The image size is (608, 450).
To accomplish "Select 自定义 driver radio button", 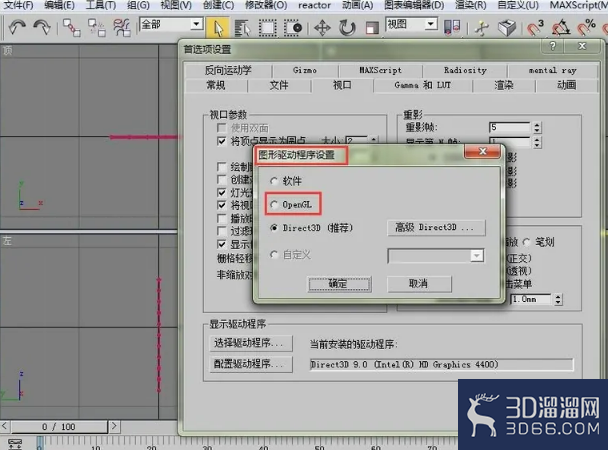I will pyautogui.click(x=274, y=255).
